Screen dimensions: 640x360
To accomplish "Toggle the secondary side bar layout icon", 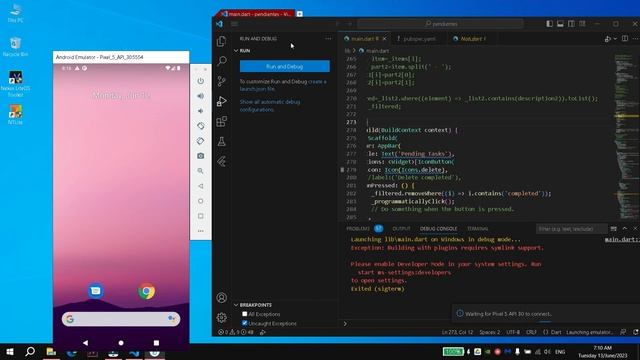I will coord(571,24).
